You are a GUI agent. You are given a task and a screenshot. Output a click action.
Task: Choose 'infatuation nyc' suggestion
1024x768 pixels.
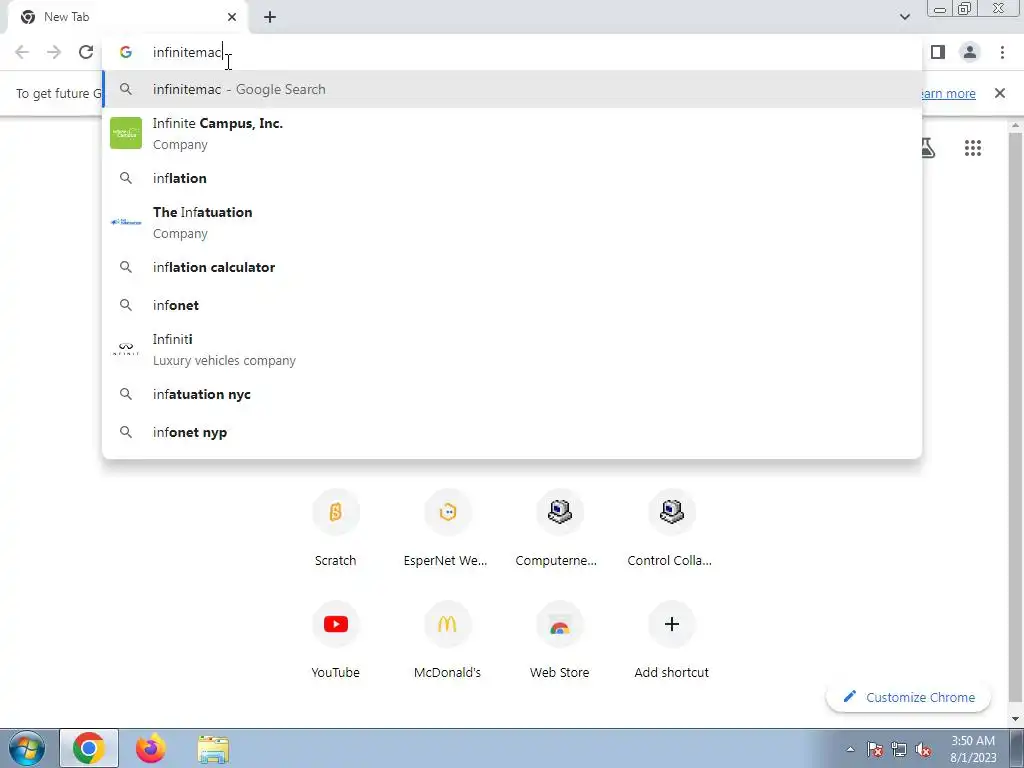click(x=512, y=394)
